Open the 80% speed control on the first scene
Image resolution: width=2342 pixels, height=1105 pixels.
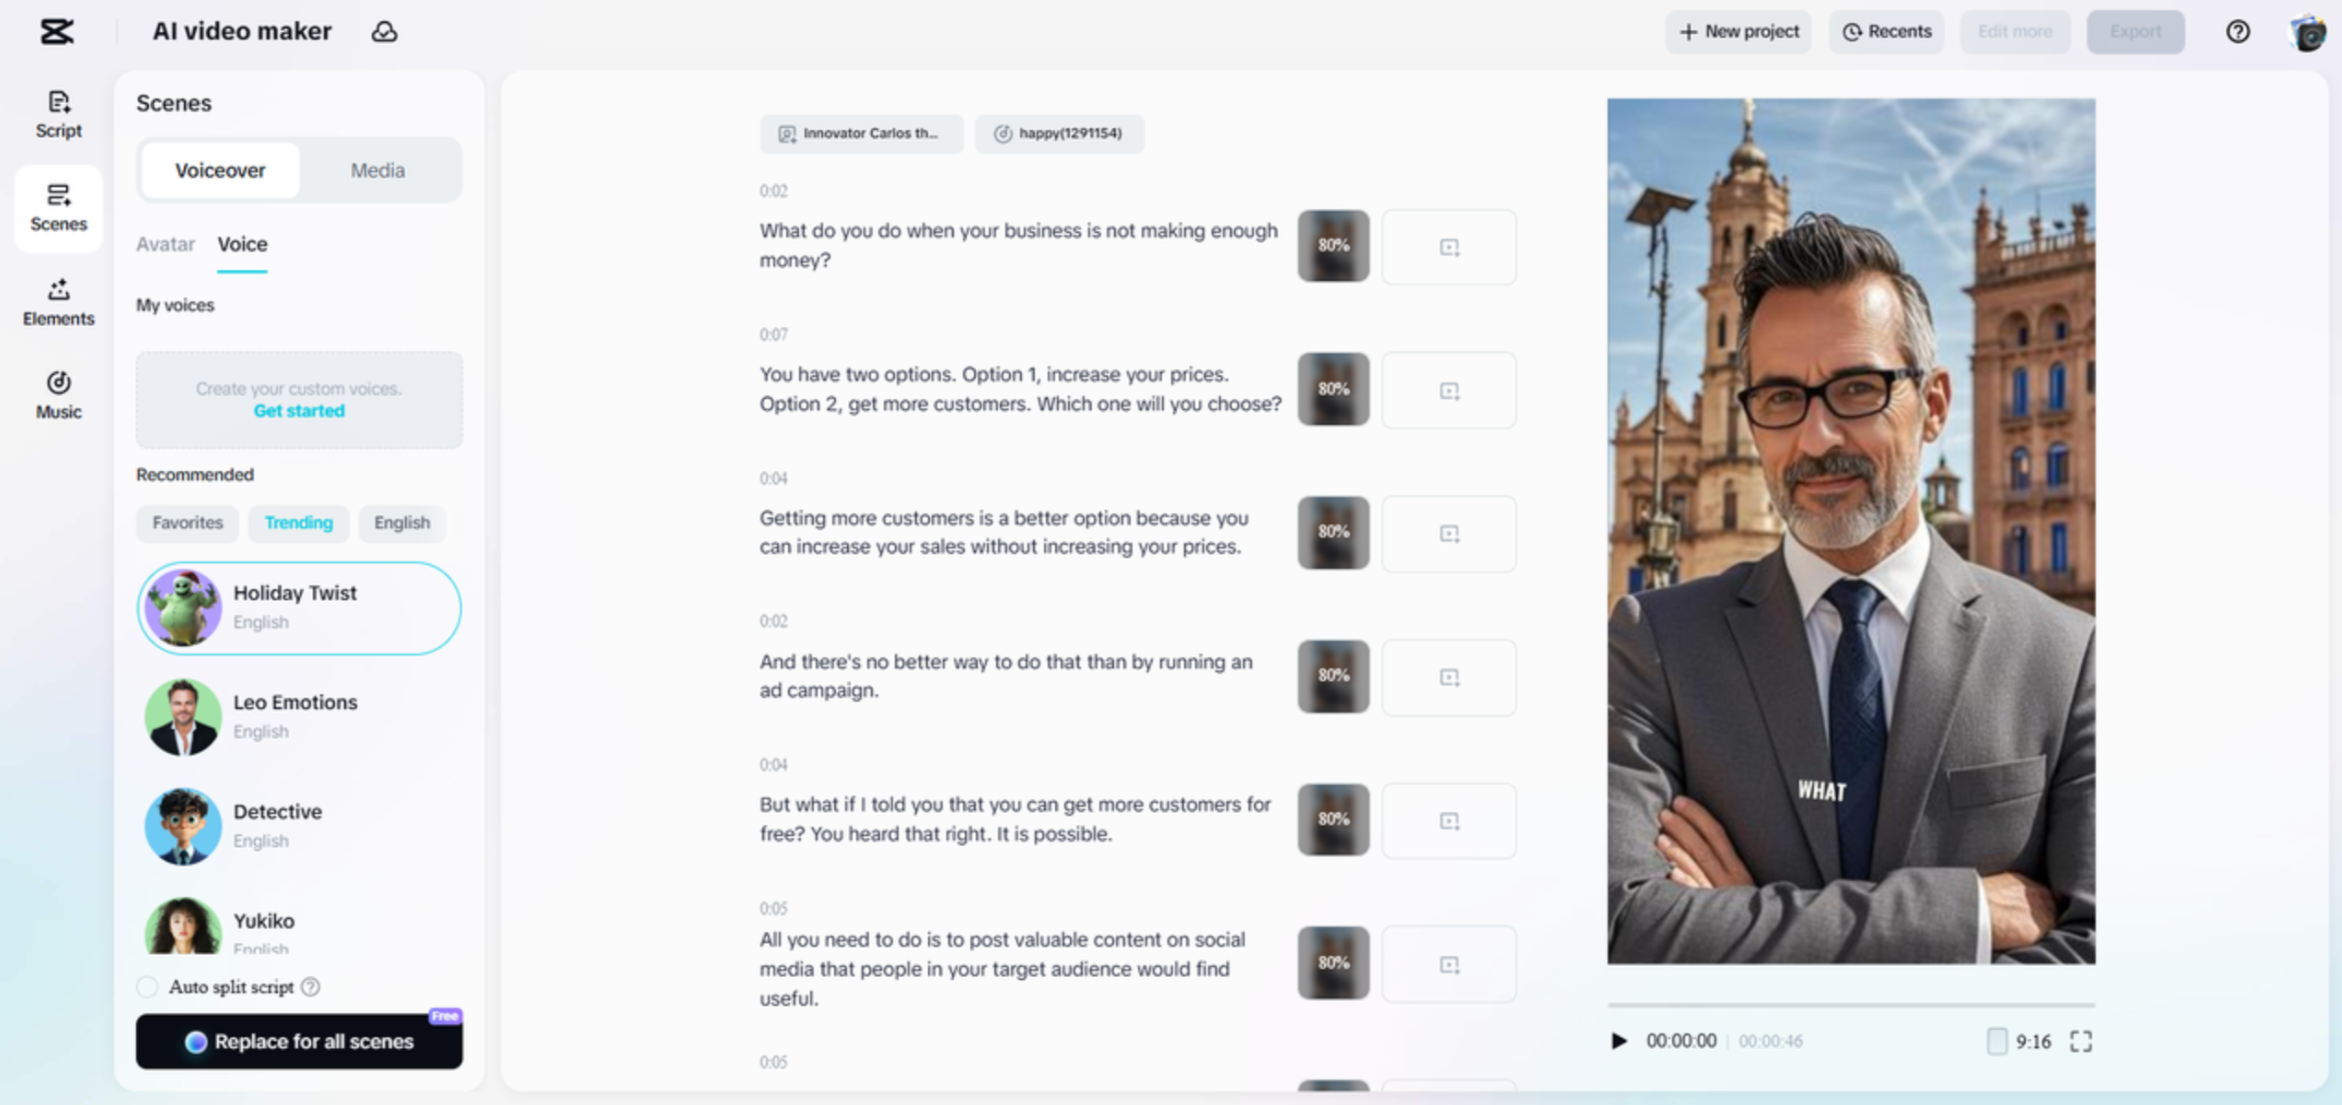coord(1333,247)
